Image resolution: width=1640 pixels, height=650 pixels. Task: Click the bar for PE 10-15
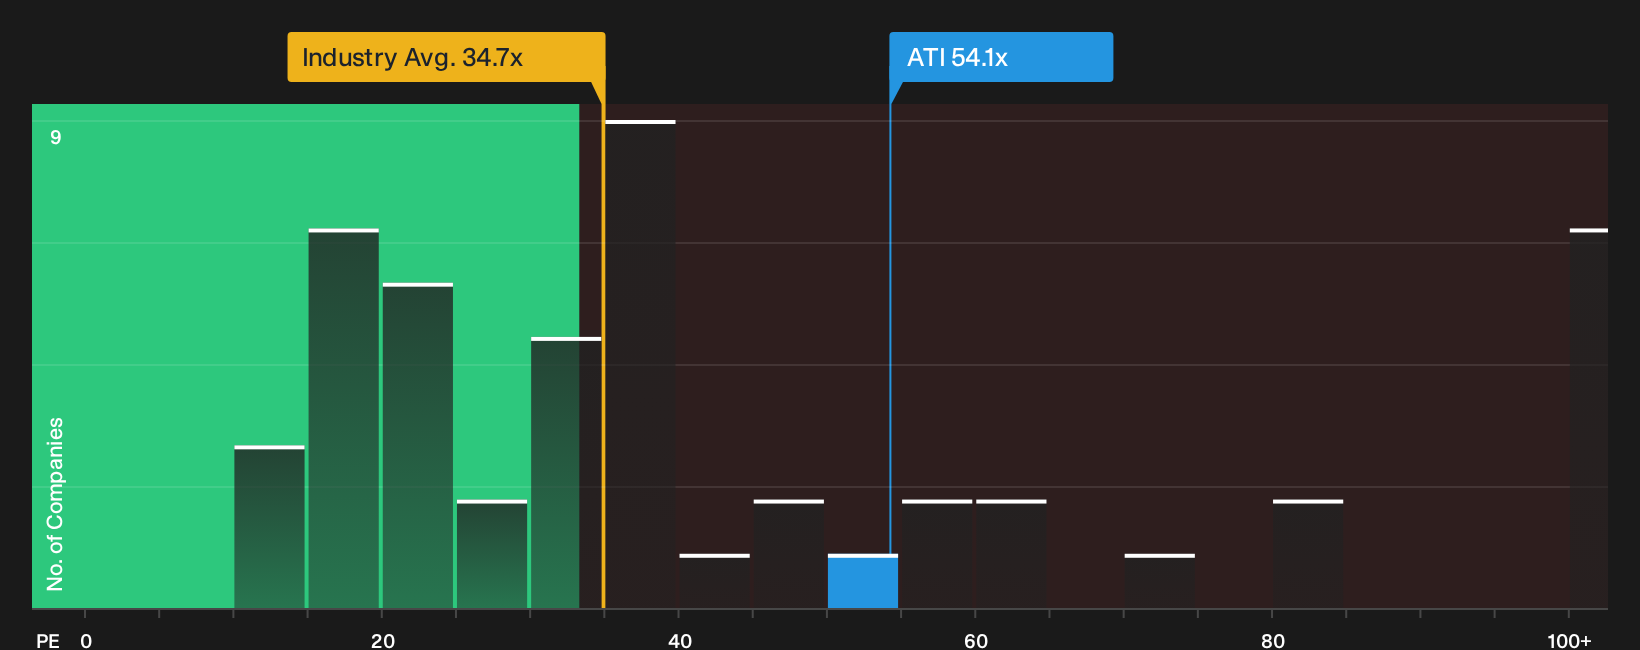coord(270,527)
